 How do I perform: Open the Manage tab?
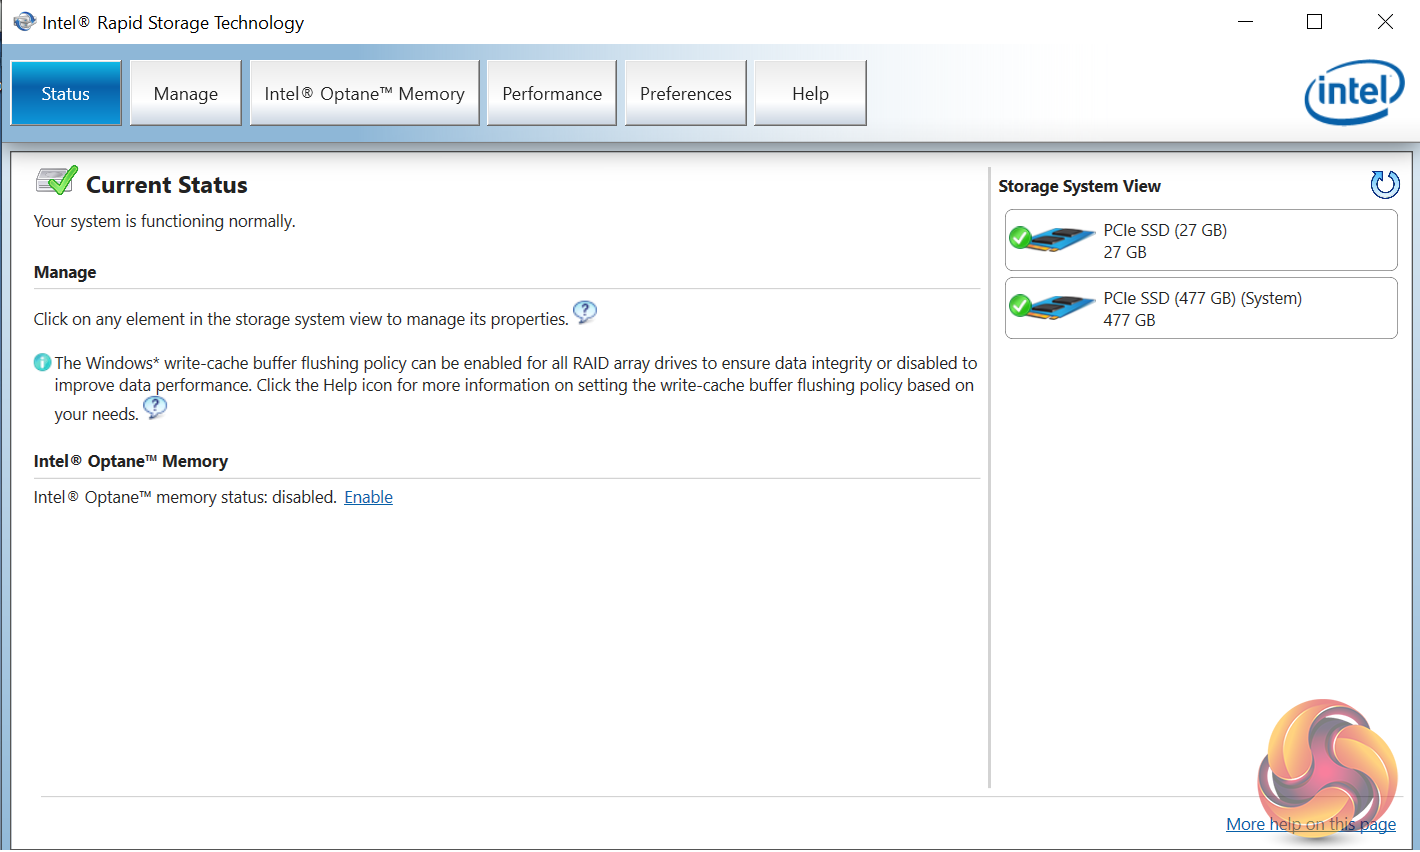click(186, 93)
